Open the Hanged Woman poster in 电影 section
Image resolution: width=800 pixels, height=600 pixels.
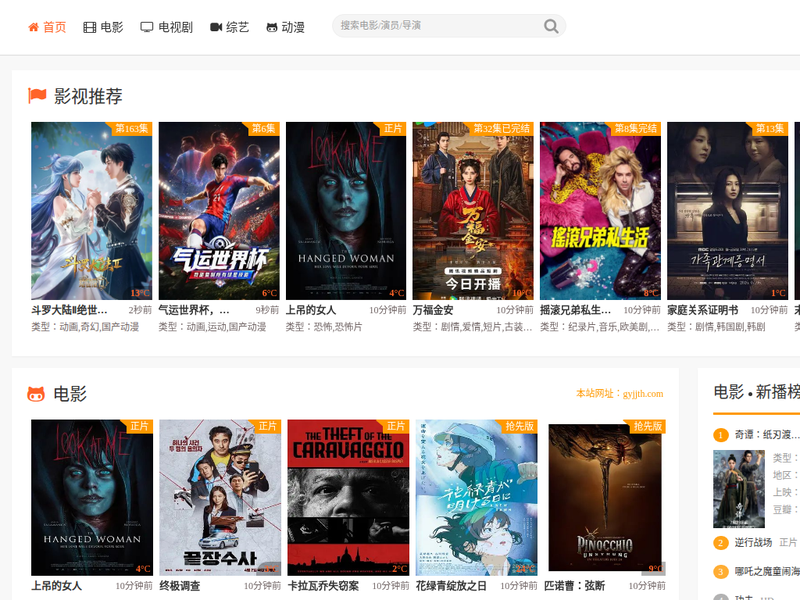click(92, 497)
